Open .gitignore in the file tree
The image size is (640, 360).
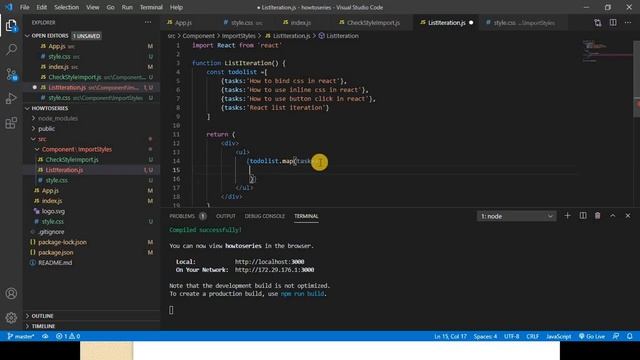click(x=51, y=232)
